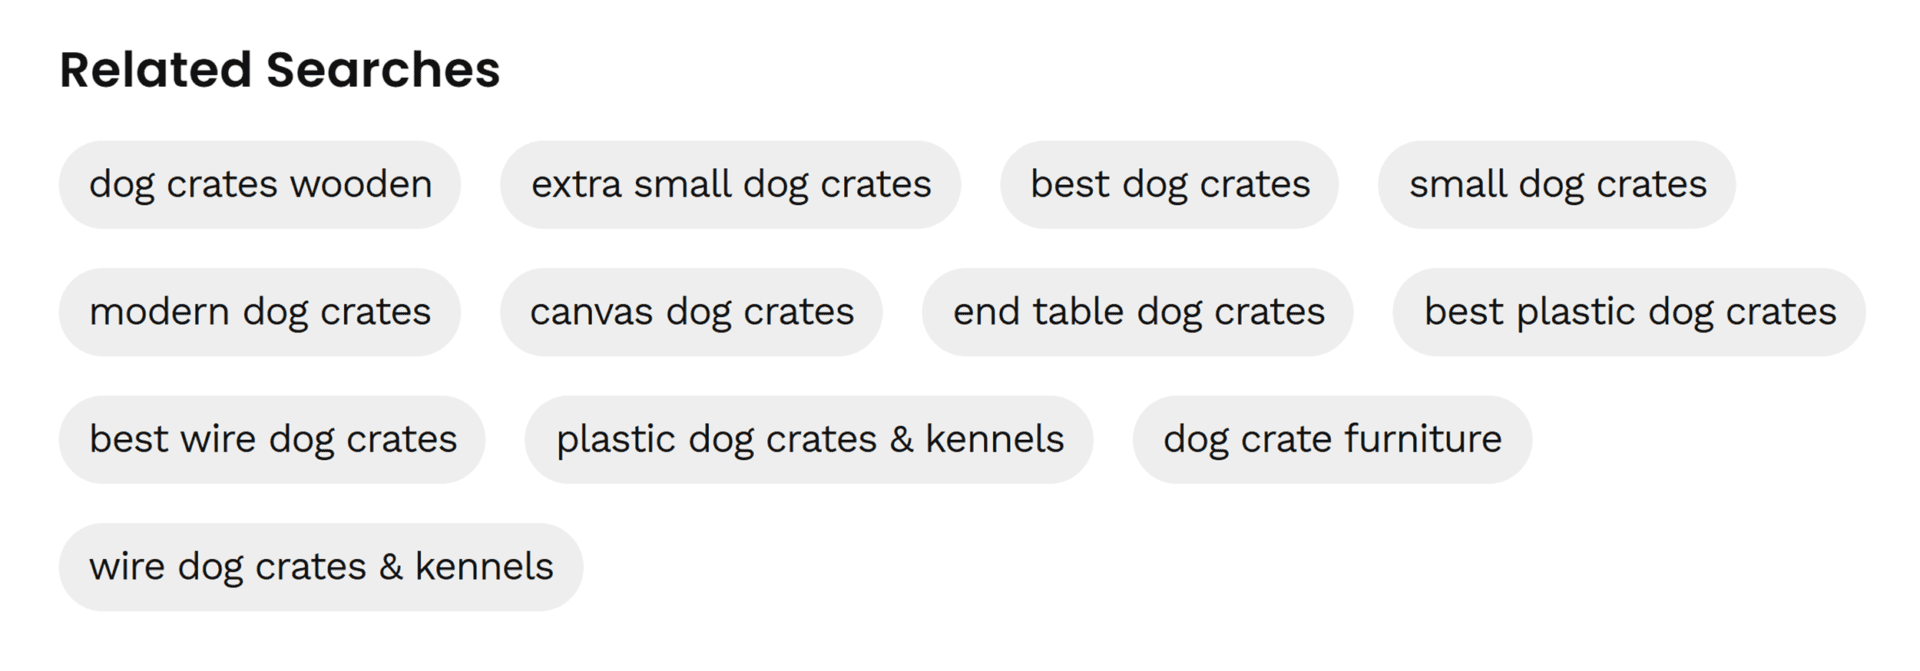Click the 'Related Searches' heading
The height and width of the screenshot is (671, 1920).
pos(280,70)
